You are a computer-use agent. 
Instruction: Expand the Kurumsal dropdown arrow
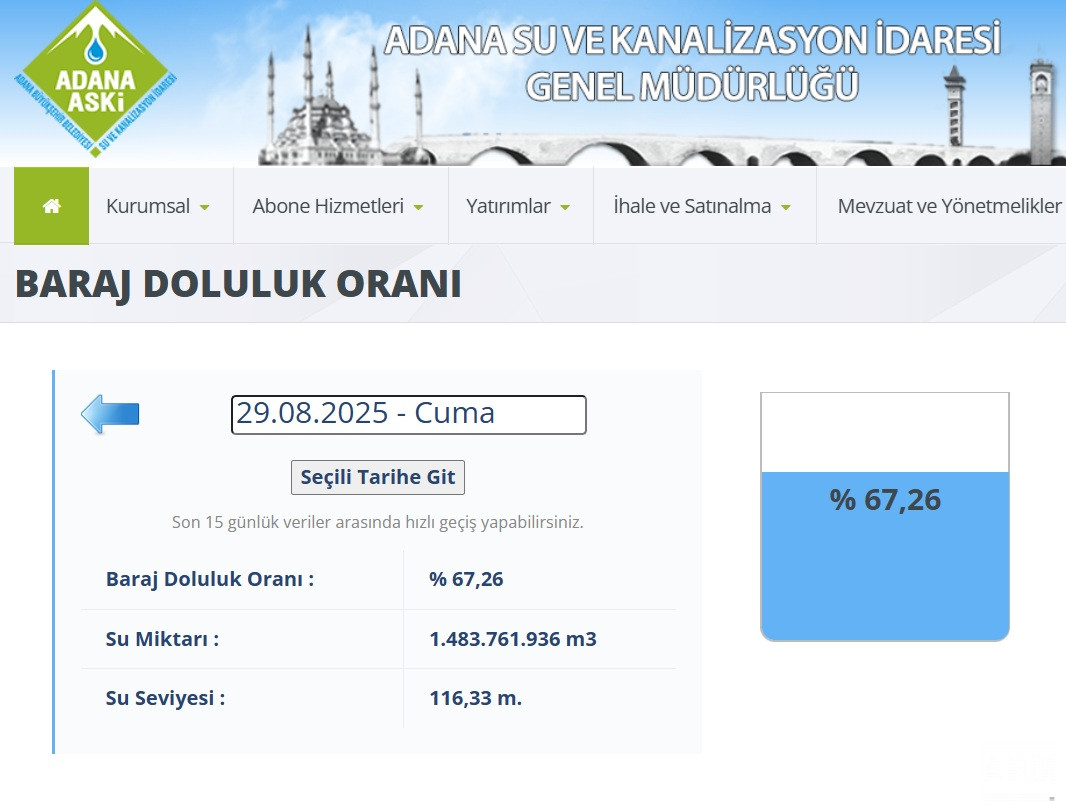[x=205, y=207]
